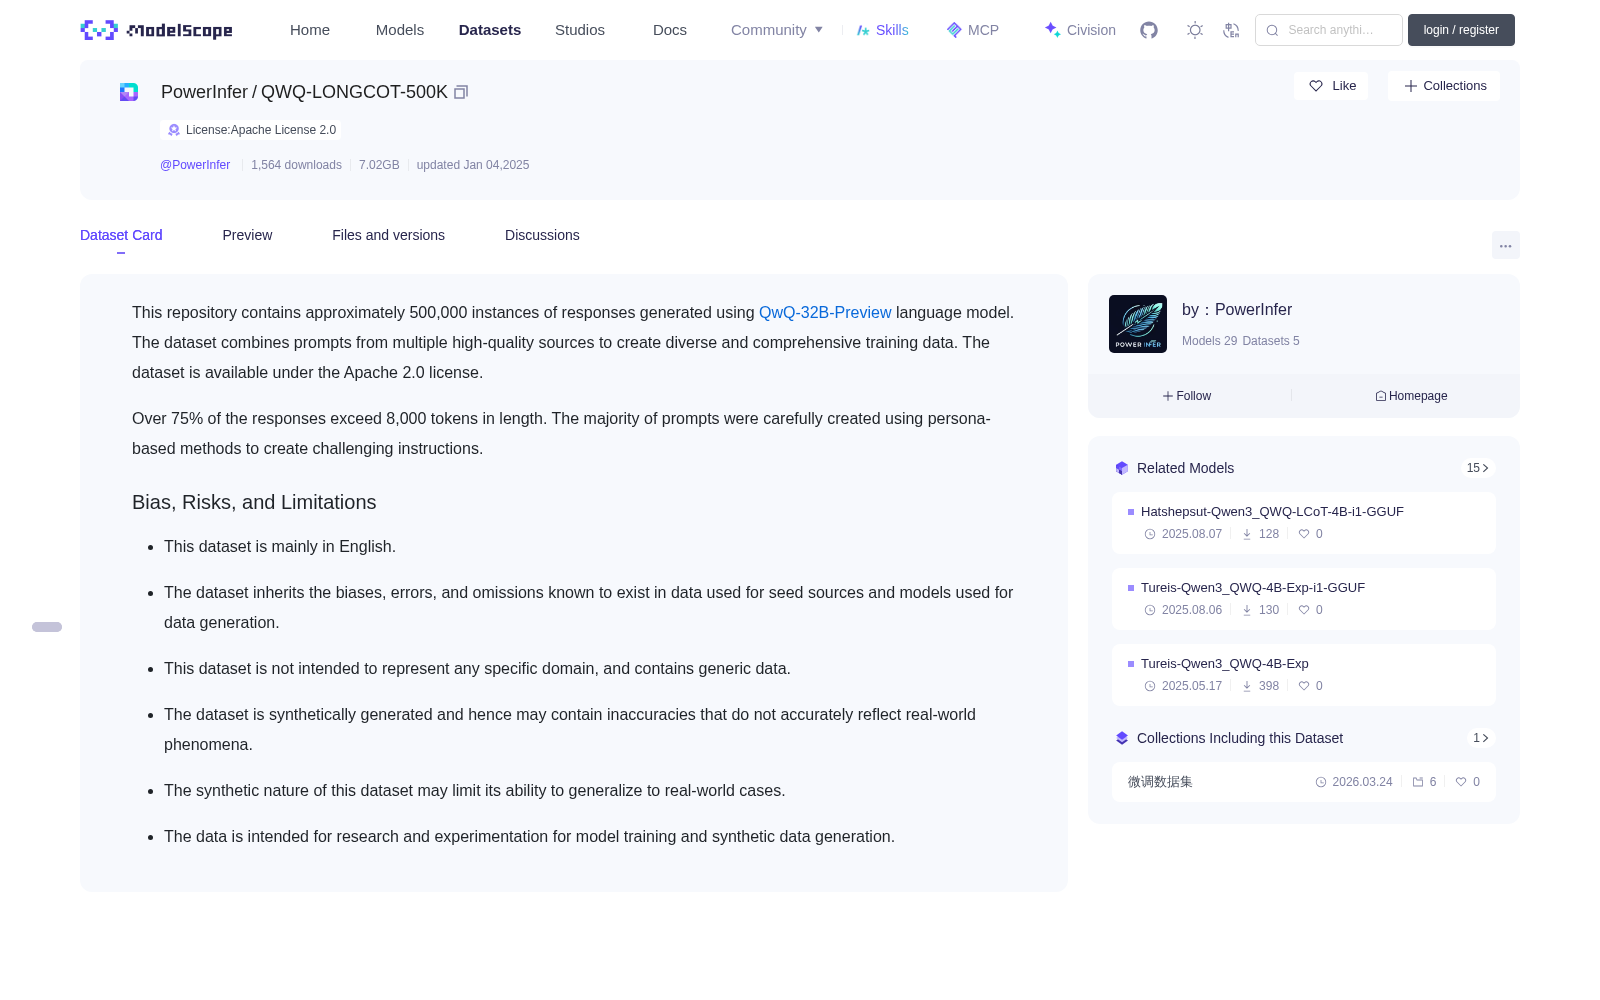This screenshot has height=1000, width=1600.
Task: Open the Datasets section
Action: coord(490,30)
